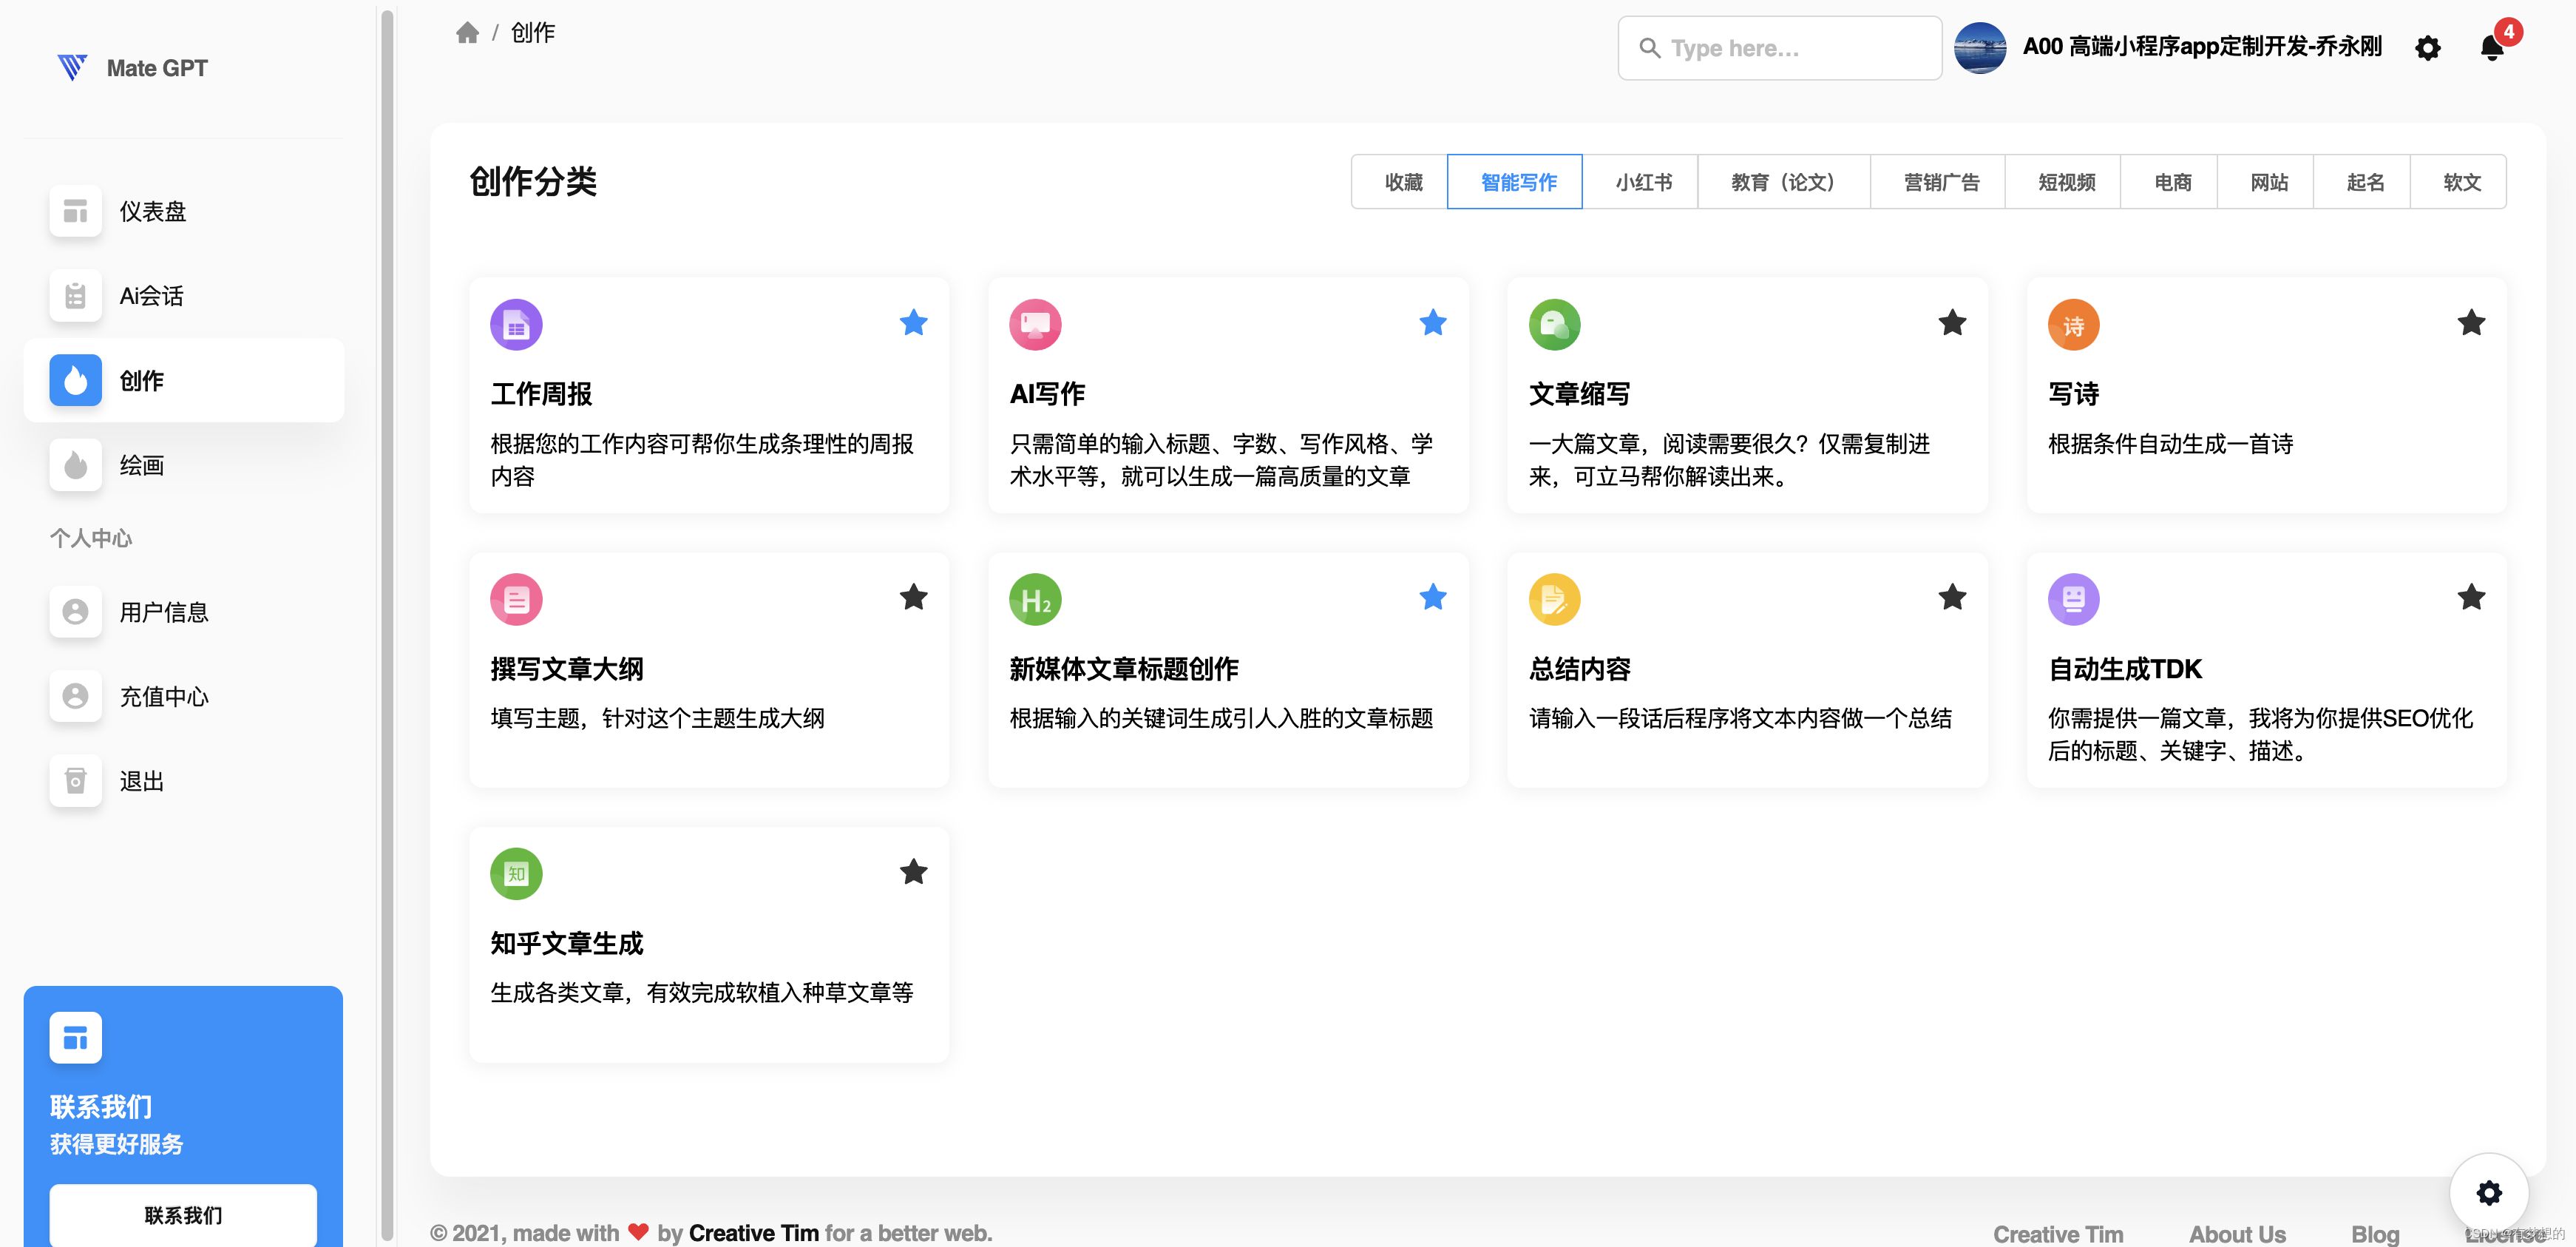
Task: Click the 撰写文章大纲 pink icon
Action: (x=516, y=599)
